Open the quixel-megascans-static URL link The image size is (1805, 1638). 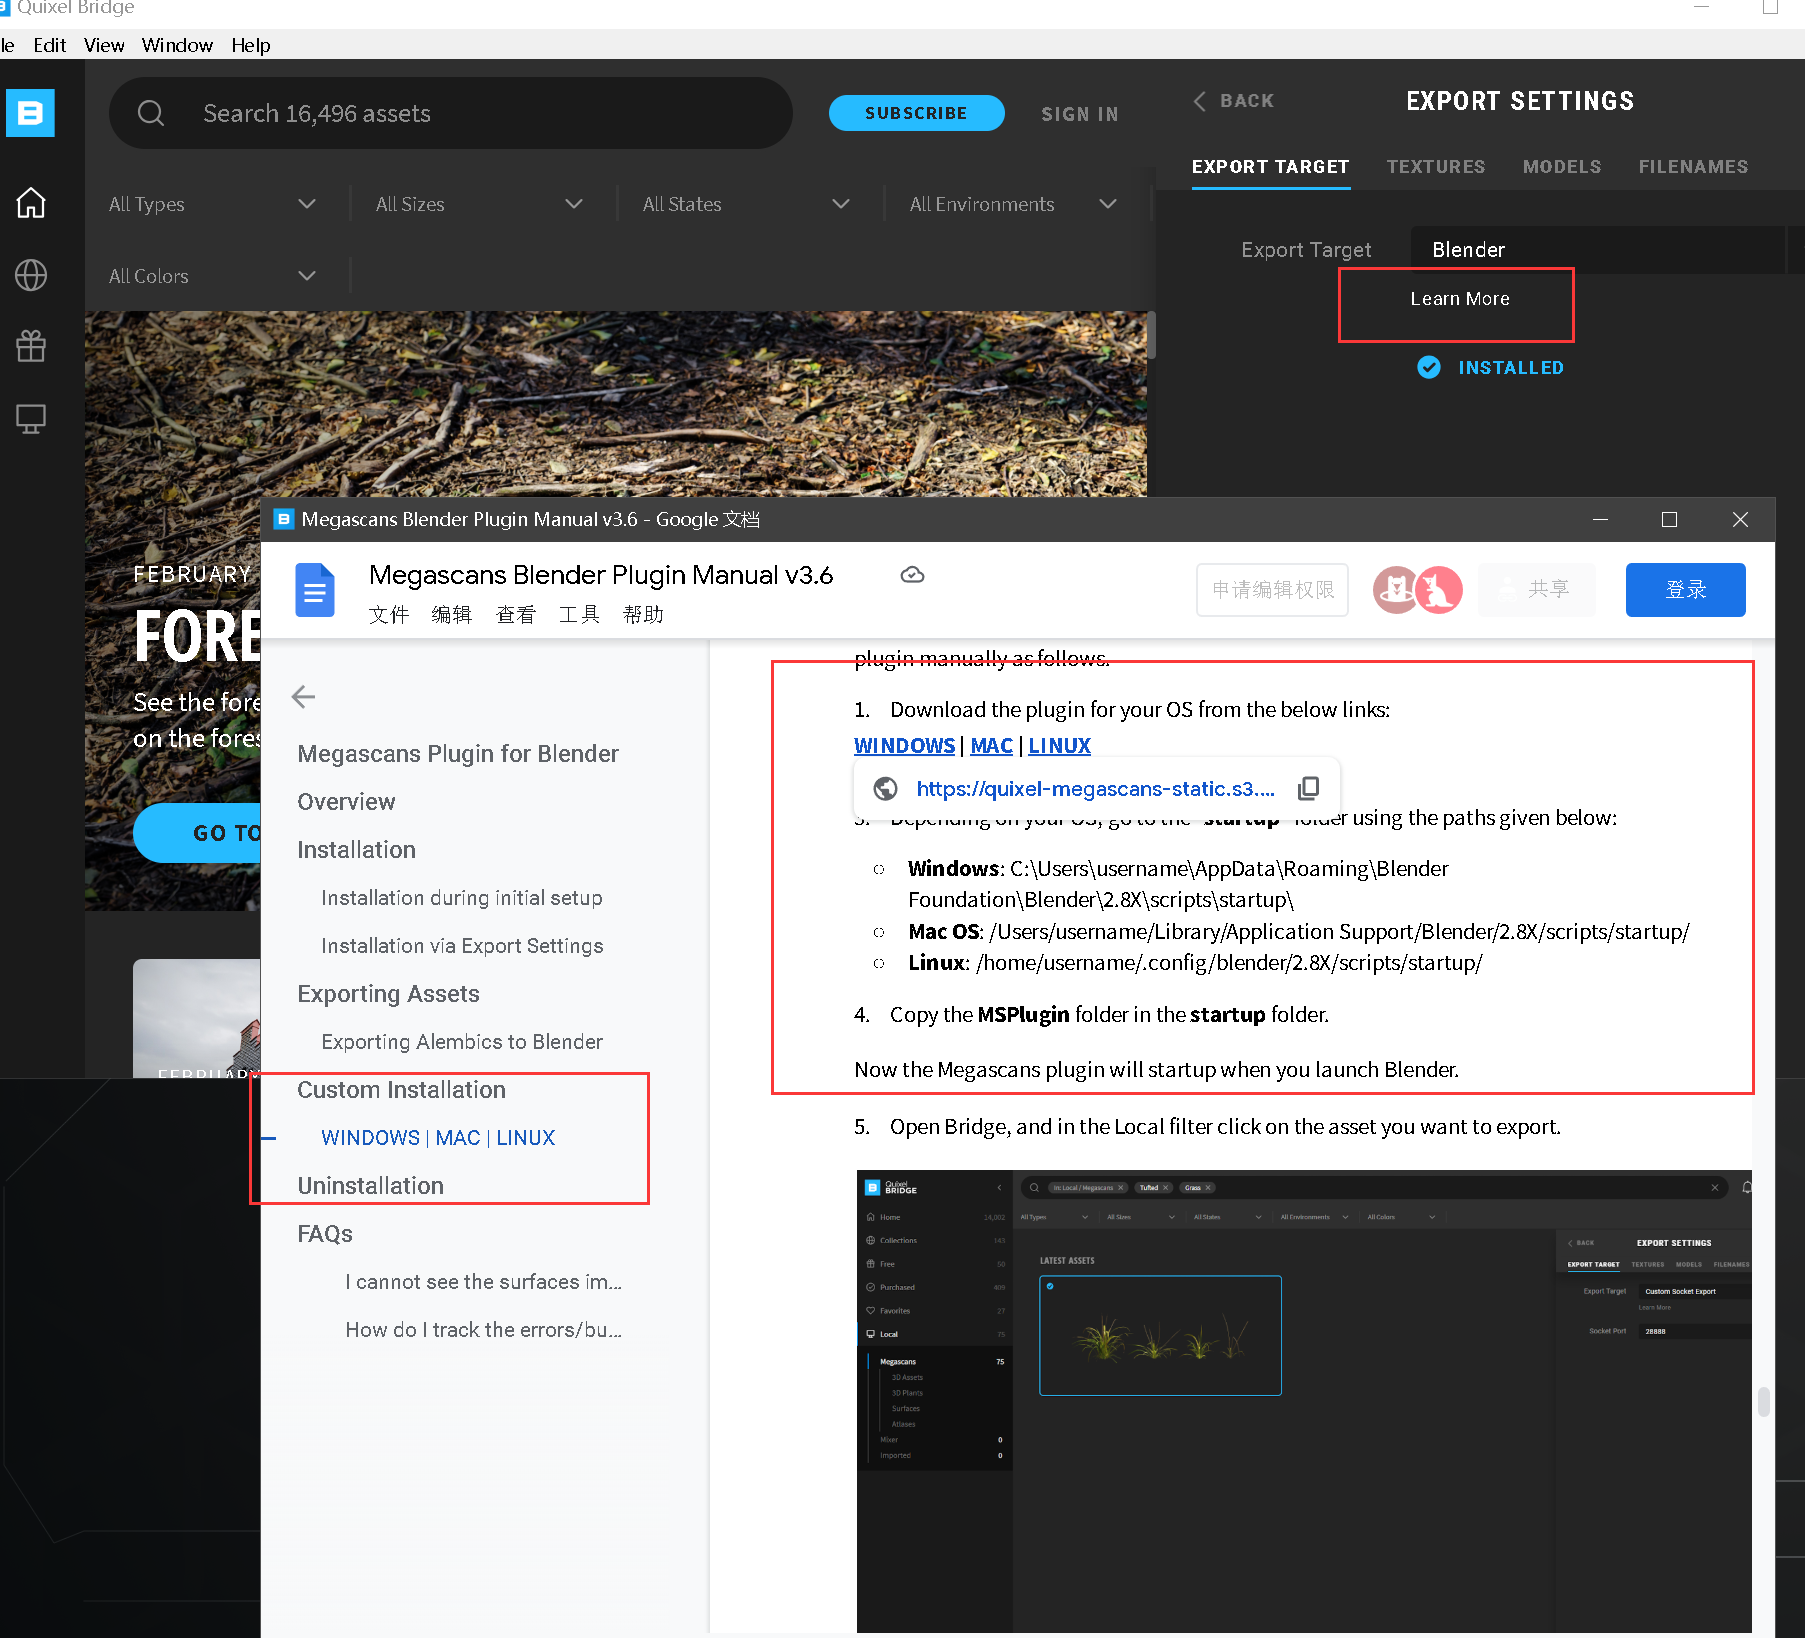[x=1095, y=789]
